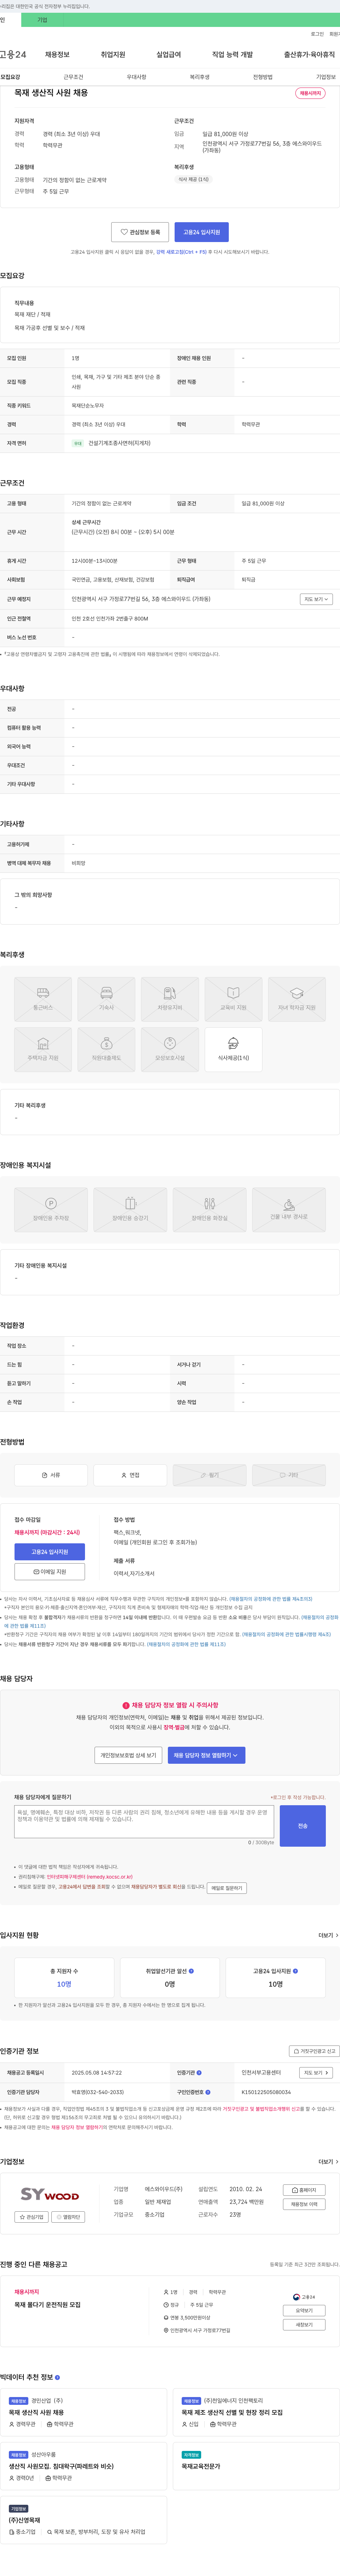Screen dimensions: 340x2576
Task: Switch to the 복리후생 tab
Action: click(200, 77)
